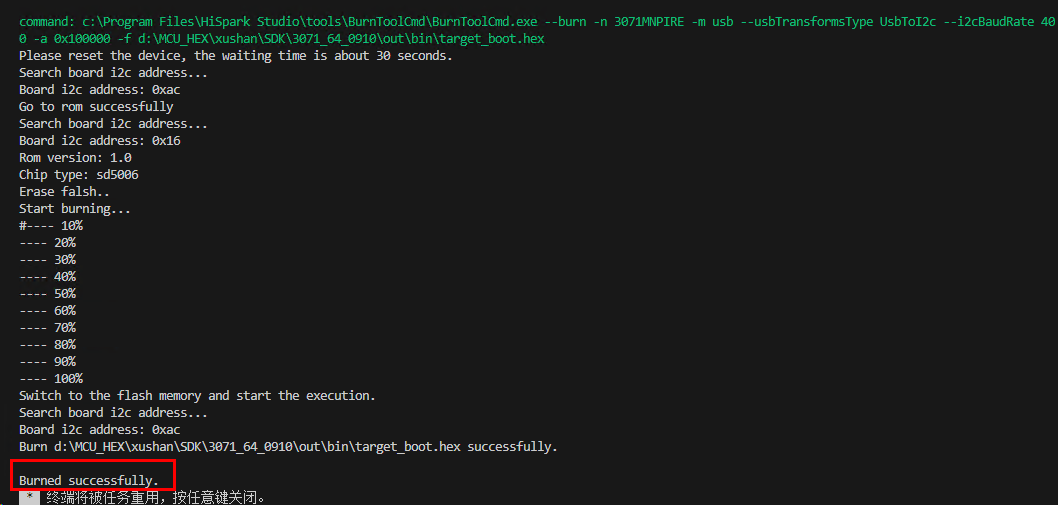Click the 'Rom version: 1.0' line
1058x505 pixels.
(x=75, y=158)
